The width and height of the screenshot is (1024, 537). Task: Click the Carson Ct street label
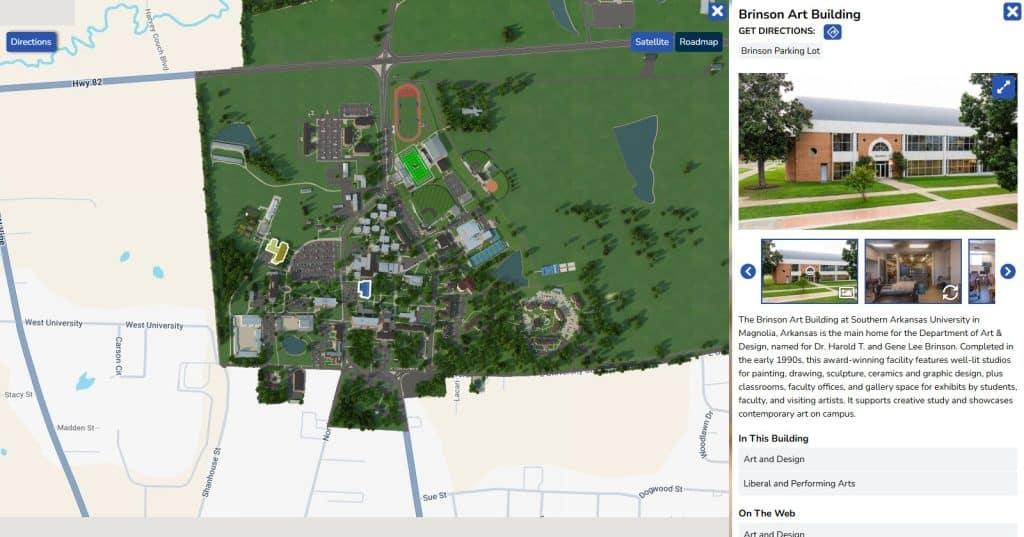(x=119, y=356)
